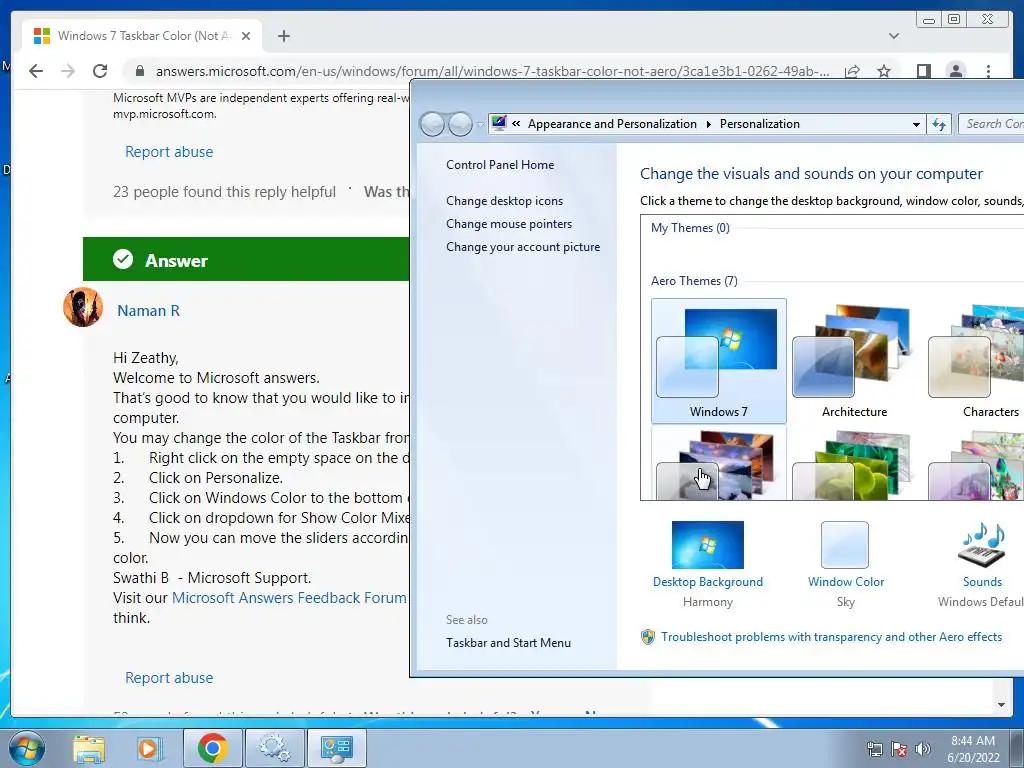Viewport: 1024px width, 768px height.
Task: Click the Chrome forward arrow
Action: coord(68,71)
